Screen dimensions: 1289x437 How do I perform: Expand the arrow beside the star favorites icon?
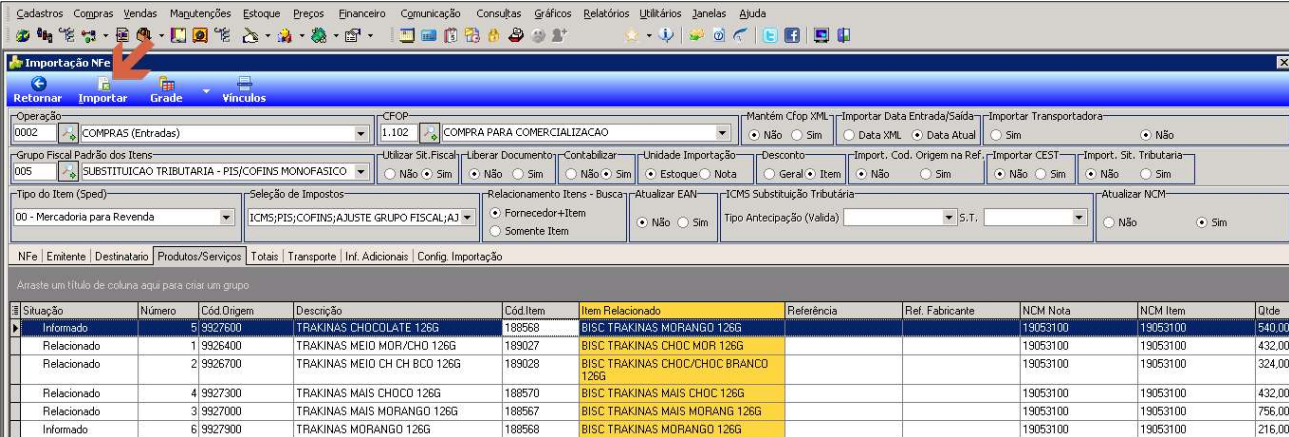(648, 36)
